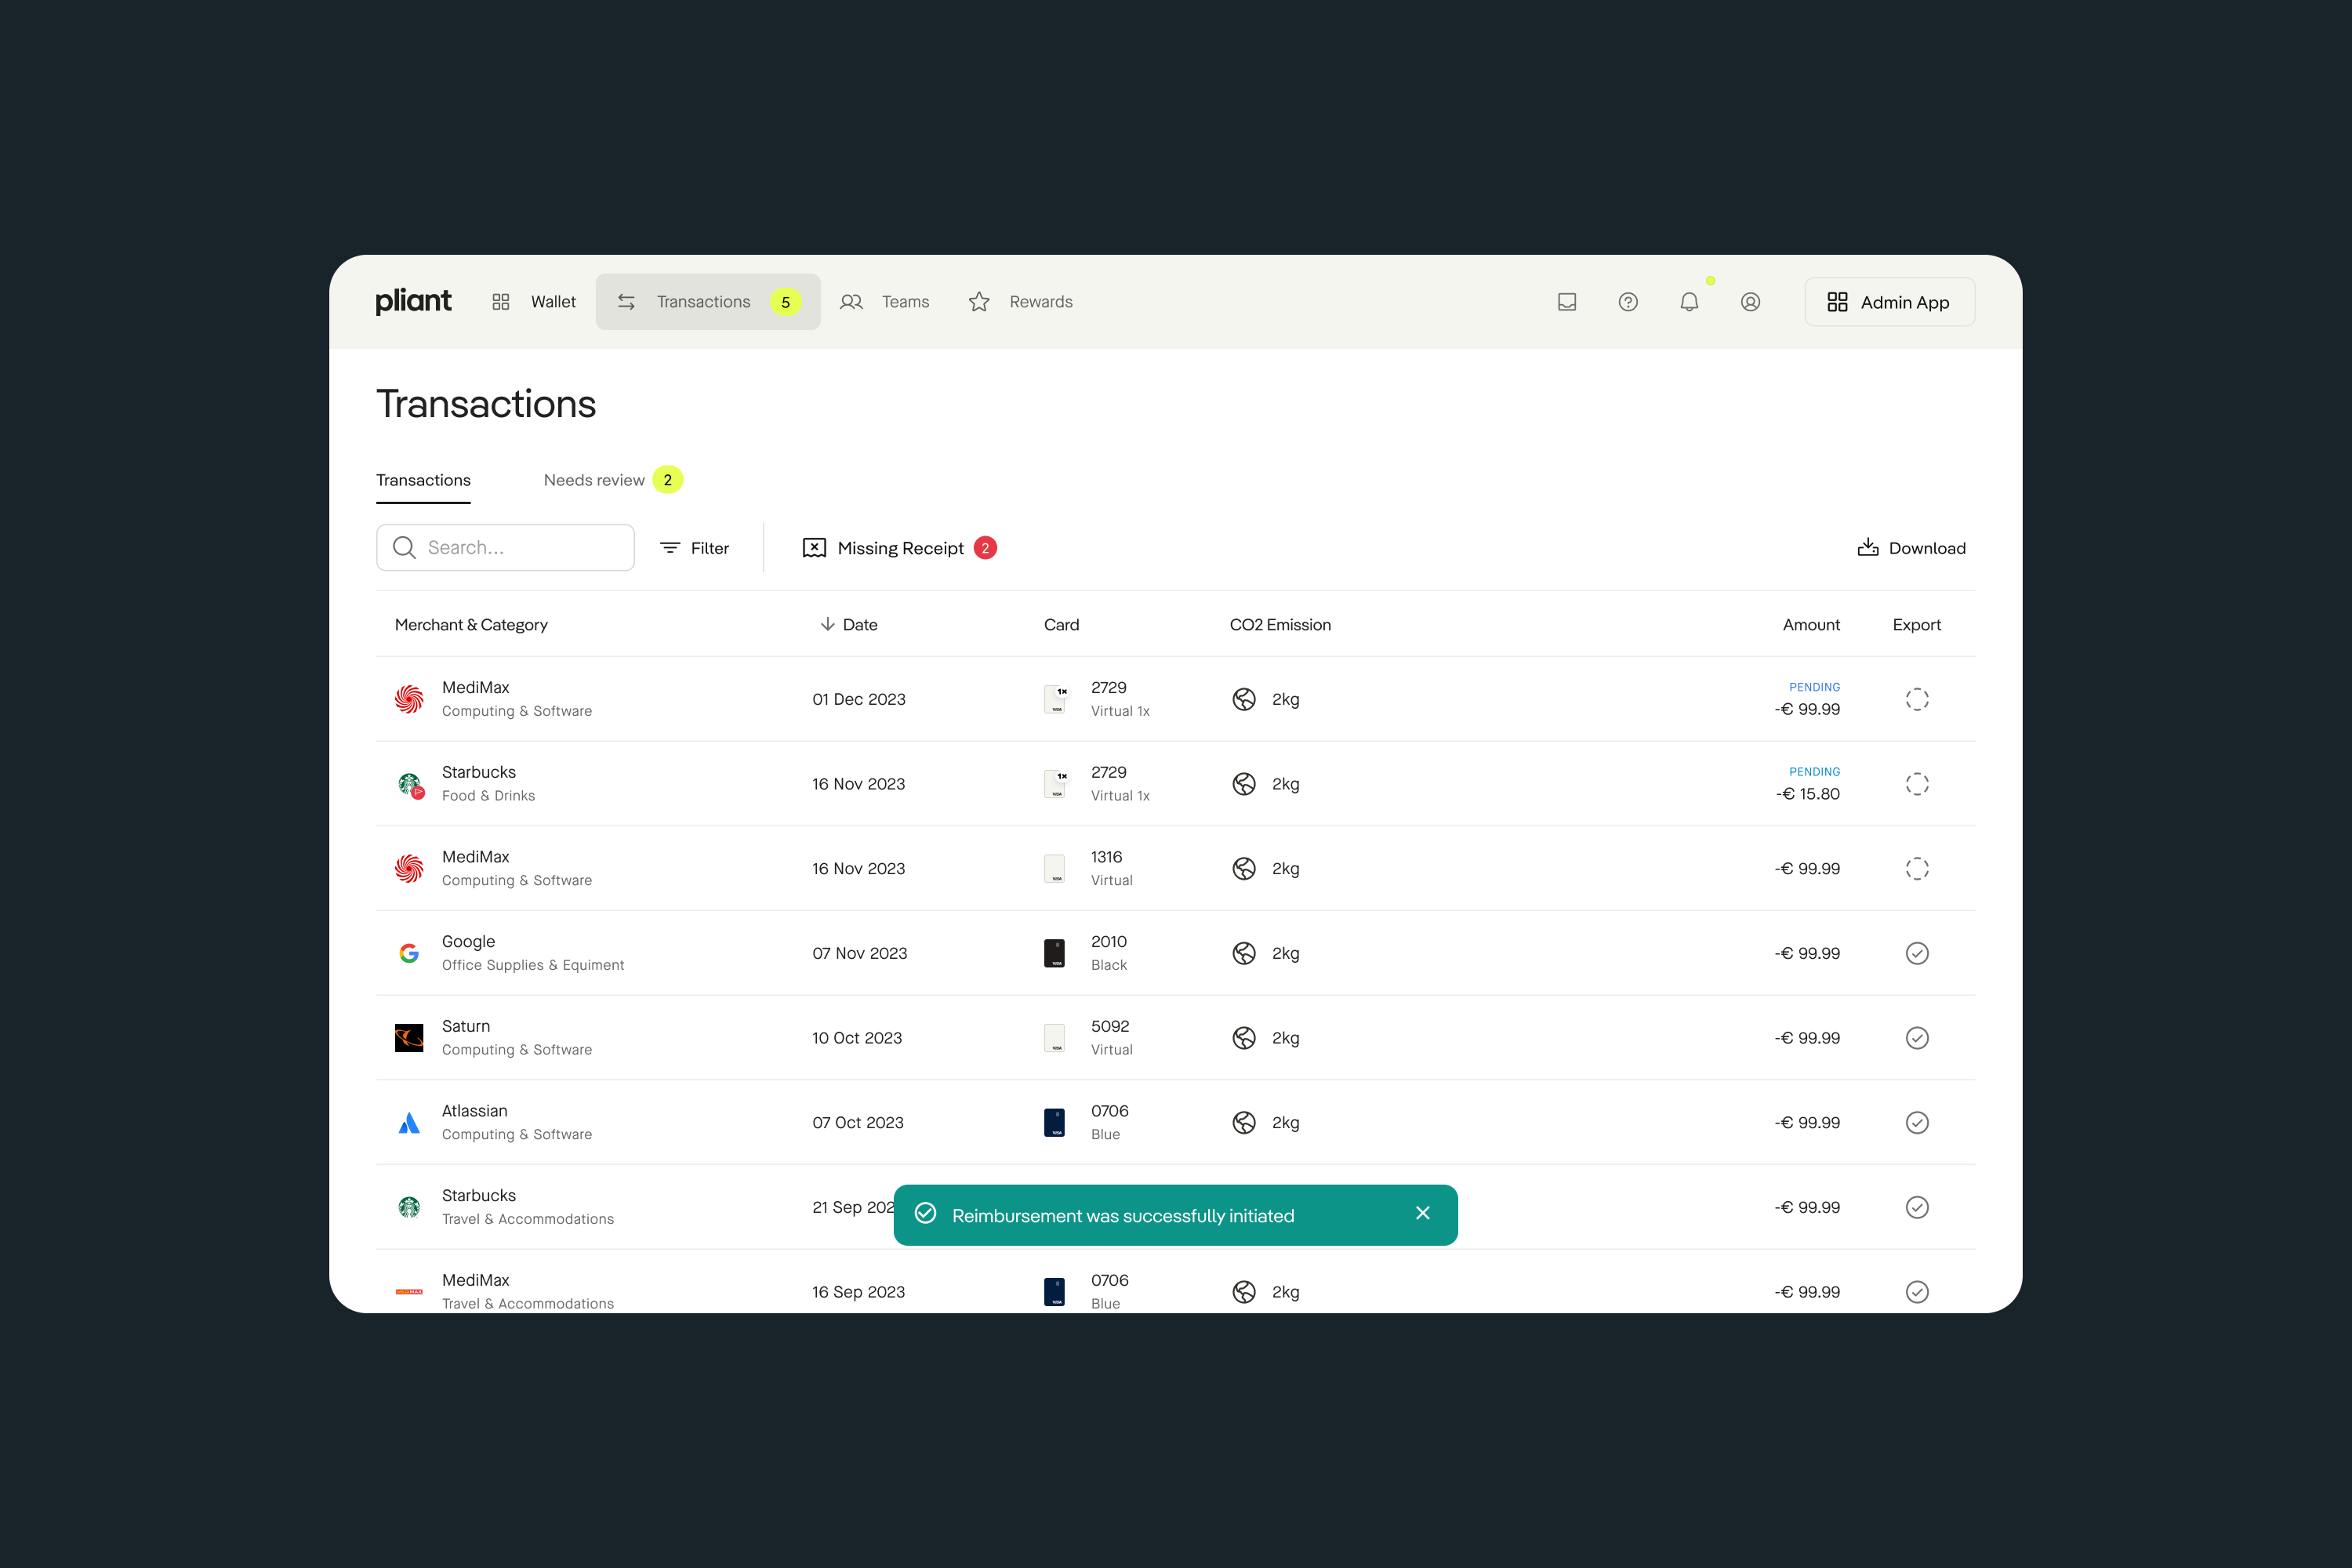Screen dimensions: 2352x1568
Task: Click the Saturn logo icon
Action: 409,1038
